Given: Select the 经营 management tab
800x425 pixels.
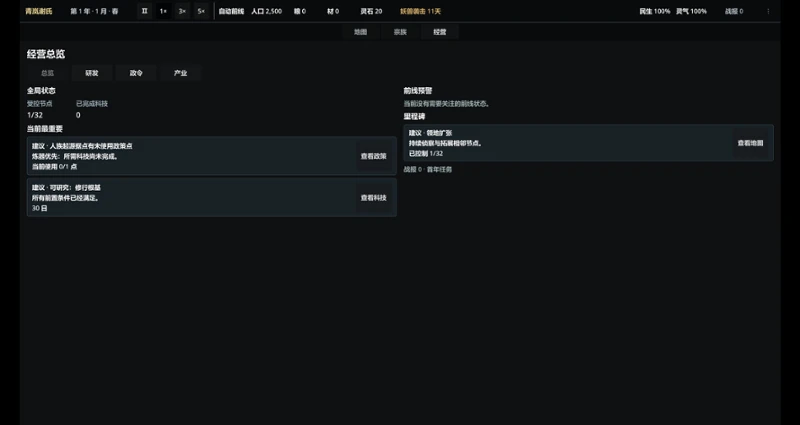Looking at the screenshot, I should (x=440, y=32).
